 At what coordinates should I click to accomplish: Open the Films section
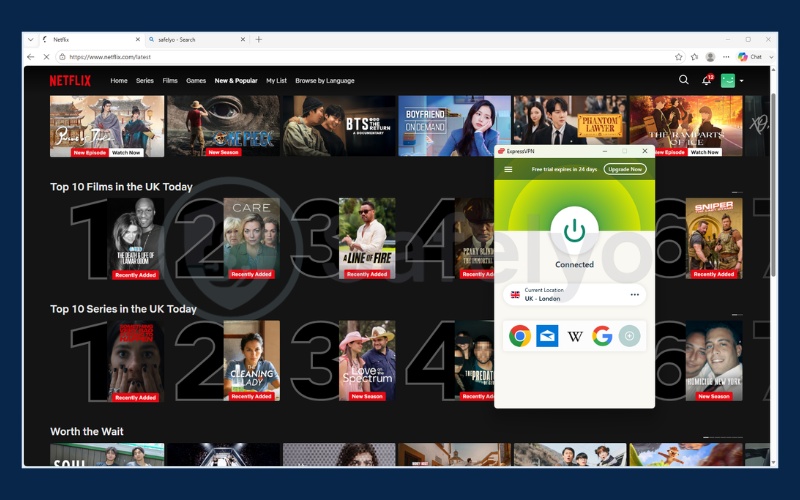[x=170, y=81]
